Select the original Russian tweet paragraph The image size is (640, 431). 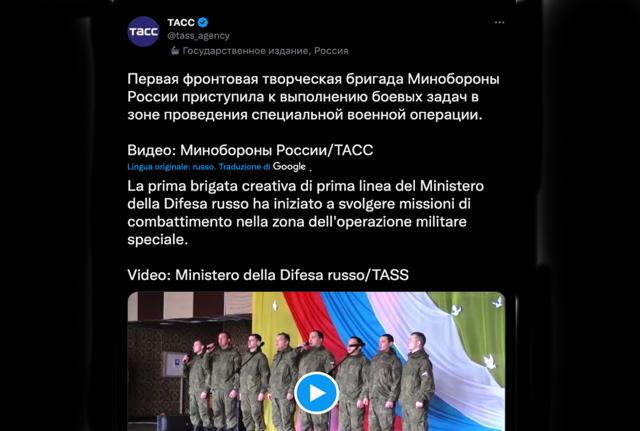click(313, 97)
